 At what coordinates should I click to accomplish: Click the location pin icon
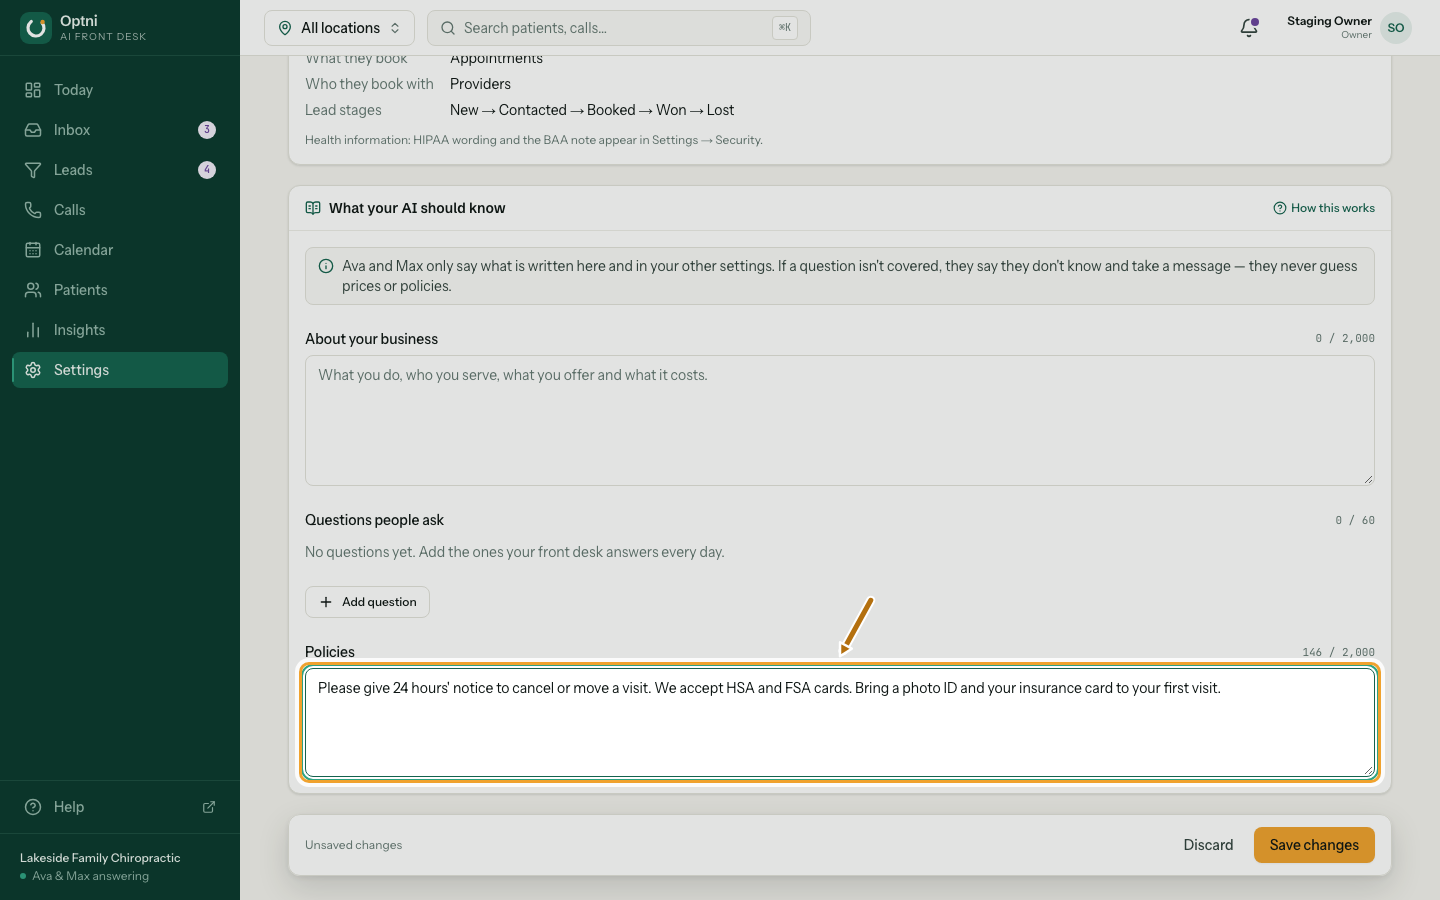pos(285,28)
